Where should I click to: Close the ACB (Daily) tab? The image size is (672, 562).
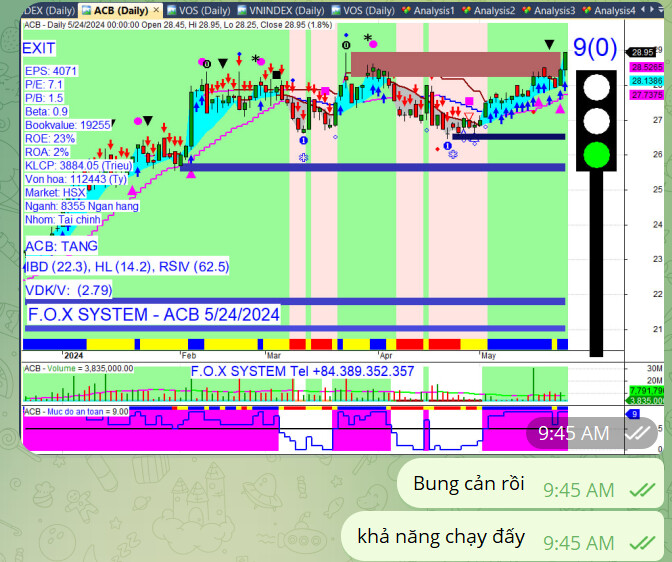pyautogui.click(x=156, y=9)
